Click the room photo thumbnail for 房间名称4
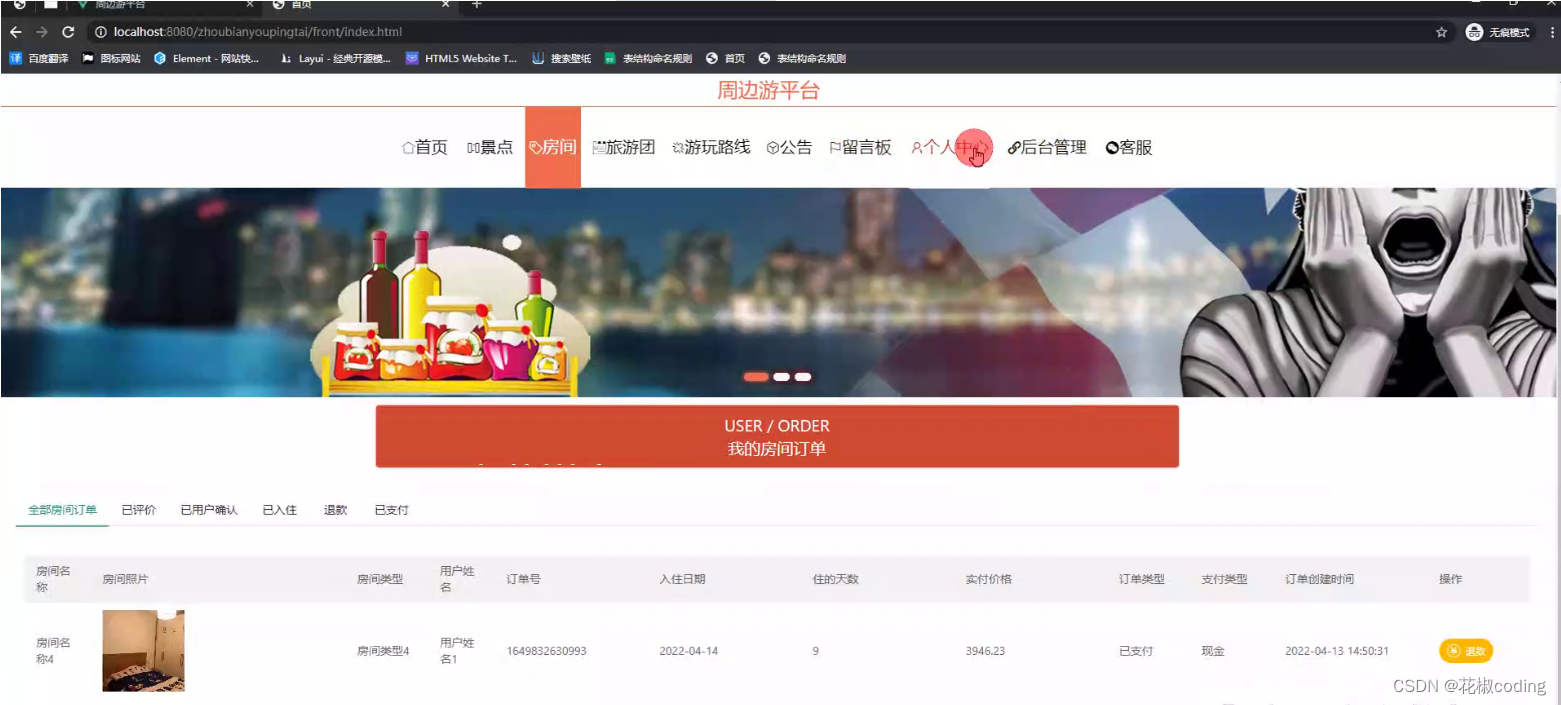 click(142, 650)
